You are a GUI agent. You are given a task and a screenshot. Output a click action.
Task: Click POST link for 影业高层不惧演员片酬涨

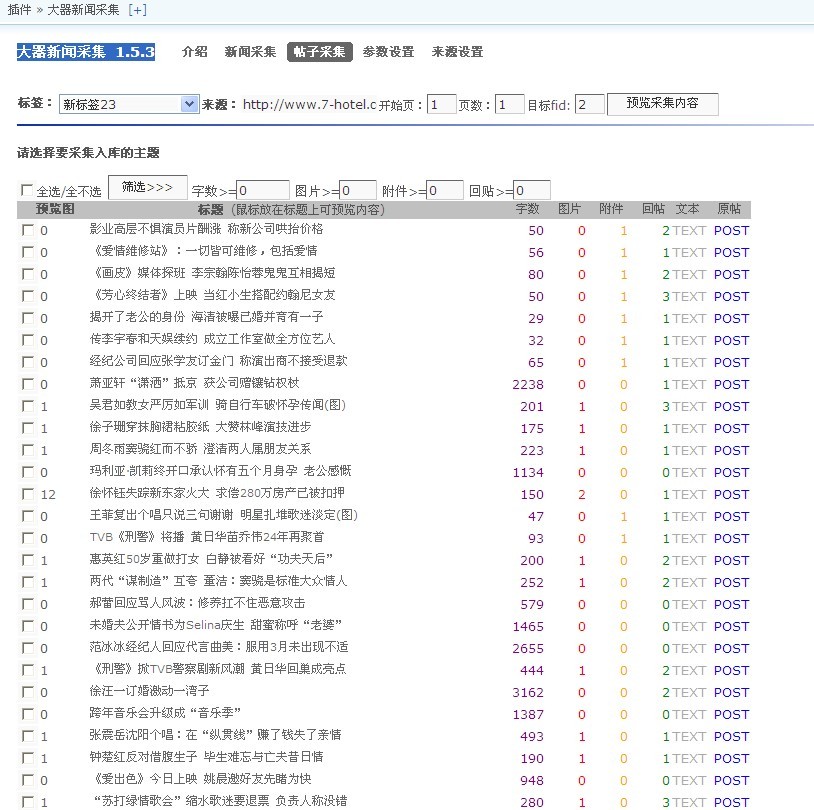tap(731, 231)
